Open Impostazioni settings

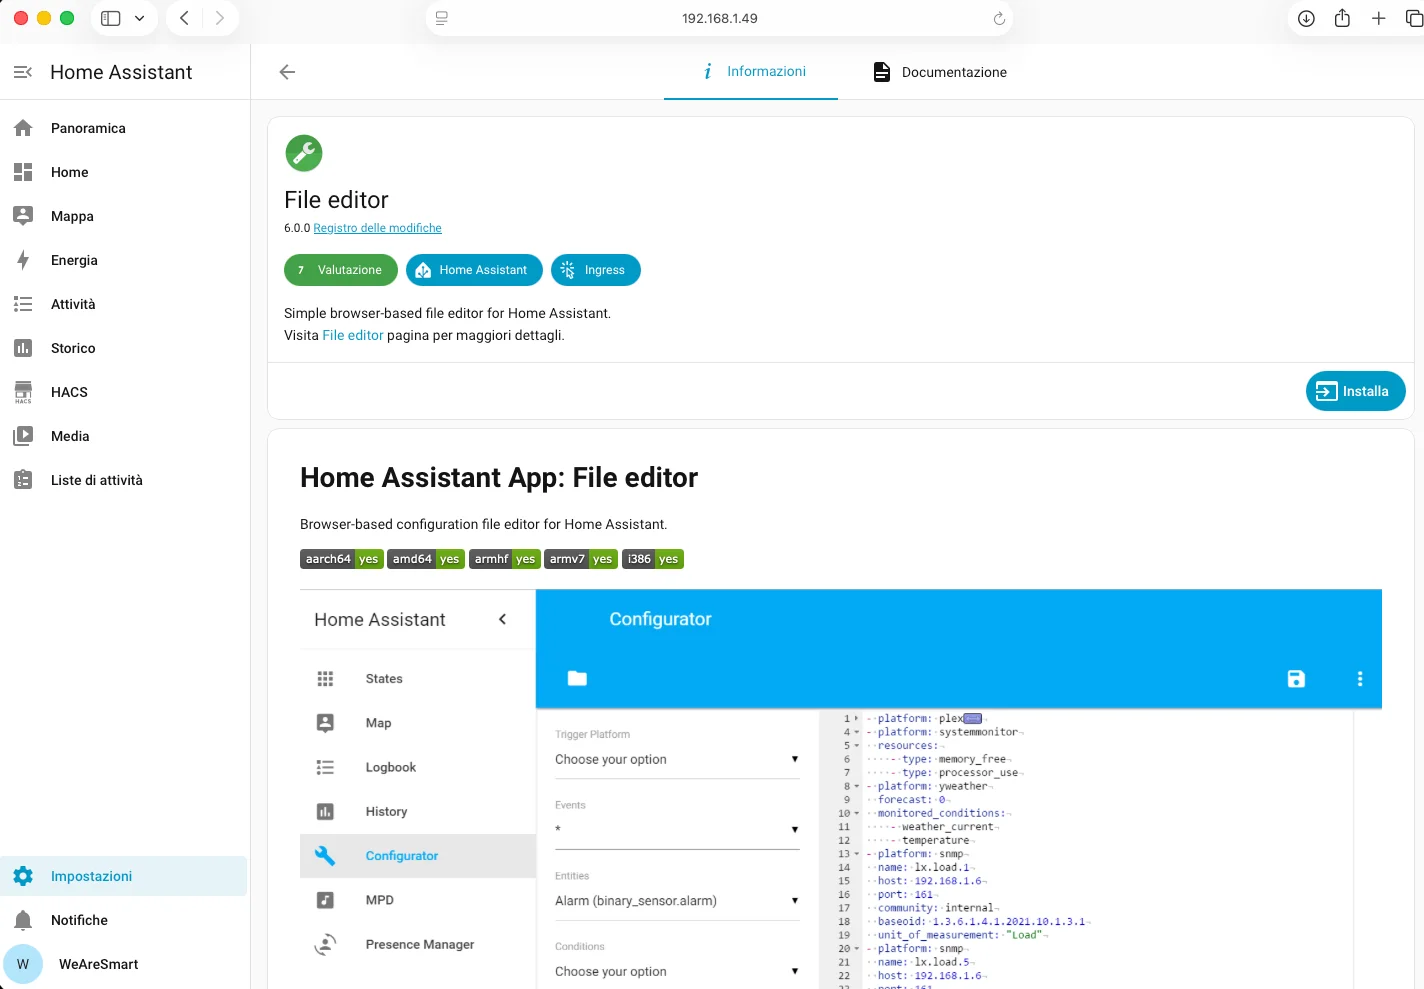point(125,876)
